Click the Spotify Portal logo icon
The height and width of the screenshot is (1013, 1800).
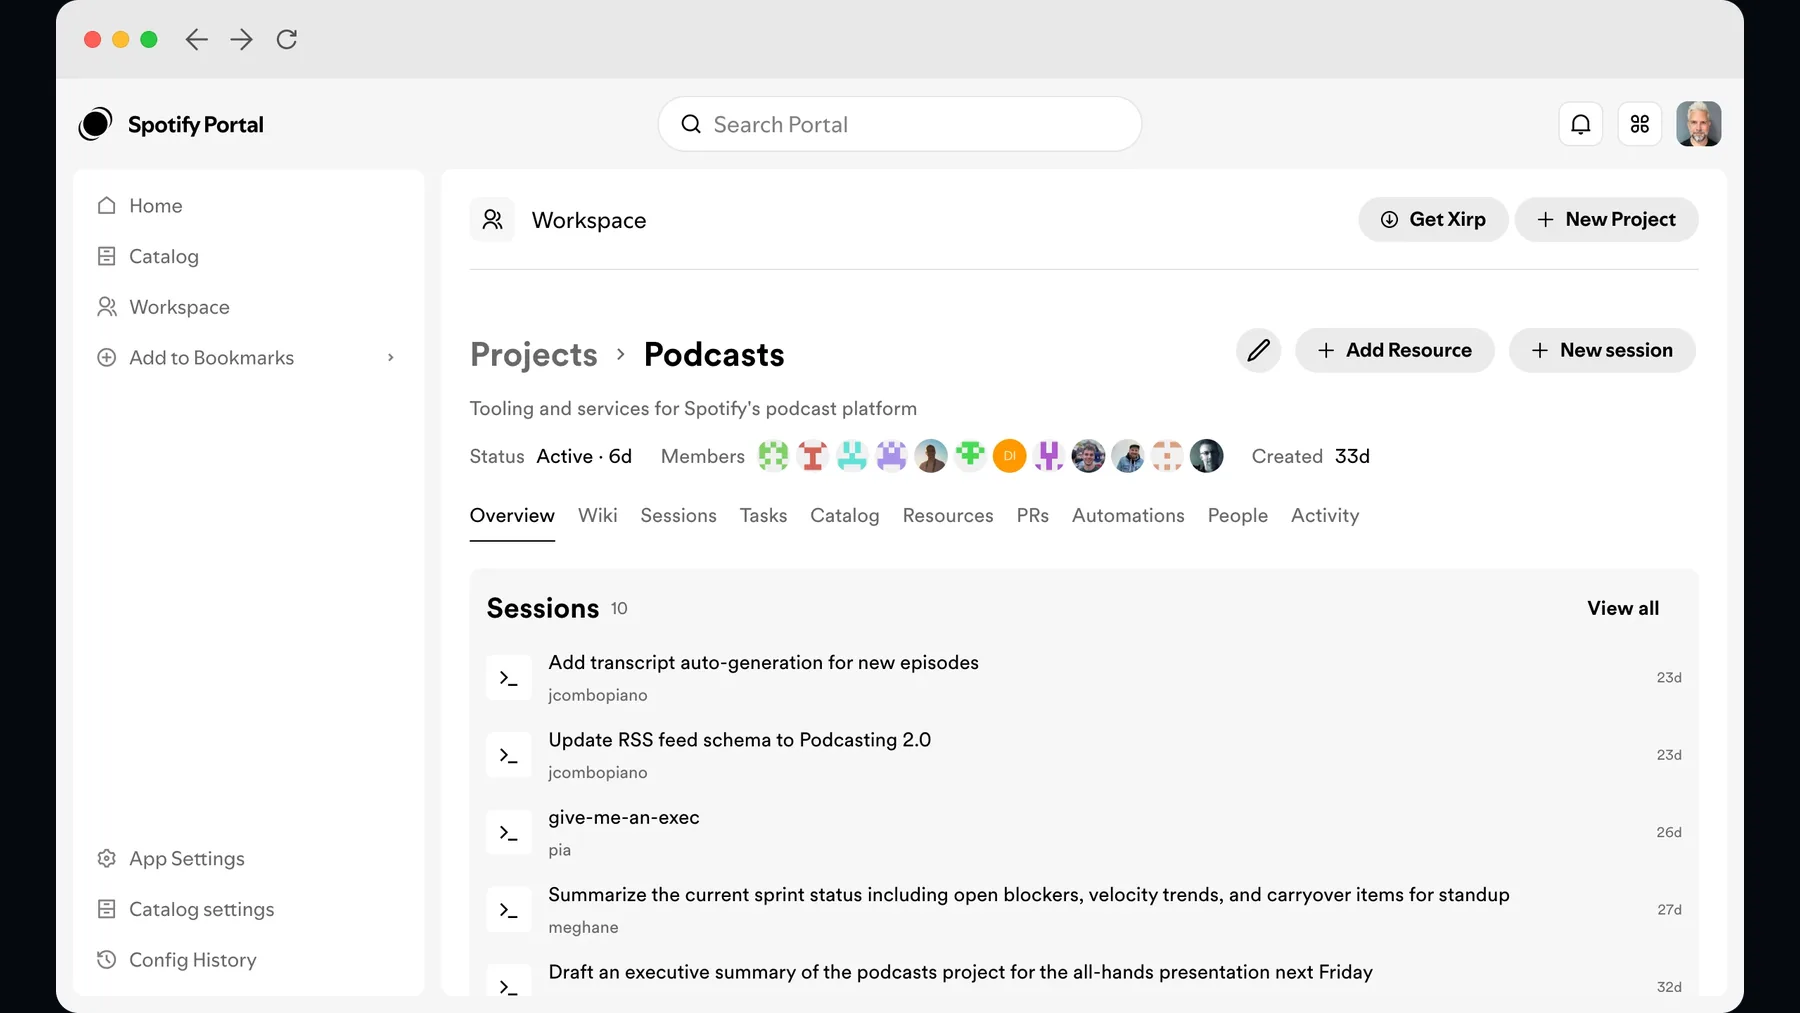tap(96, 124)
